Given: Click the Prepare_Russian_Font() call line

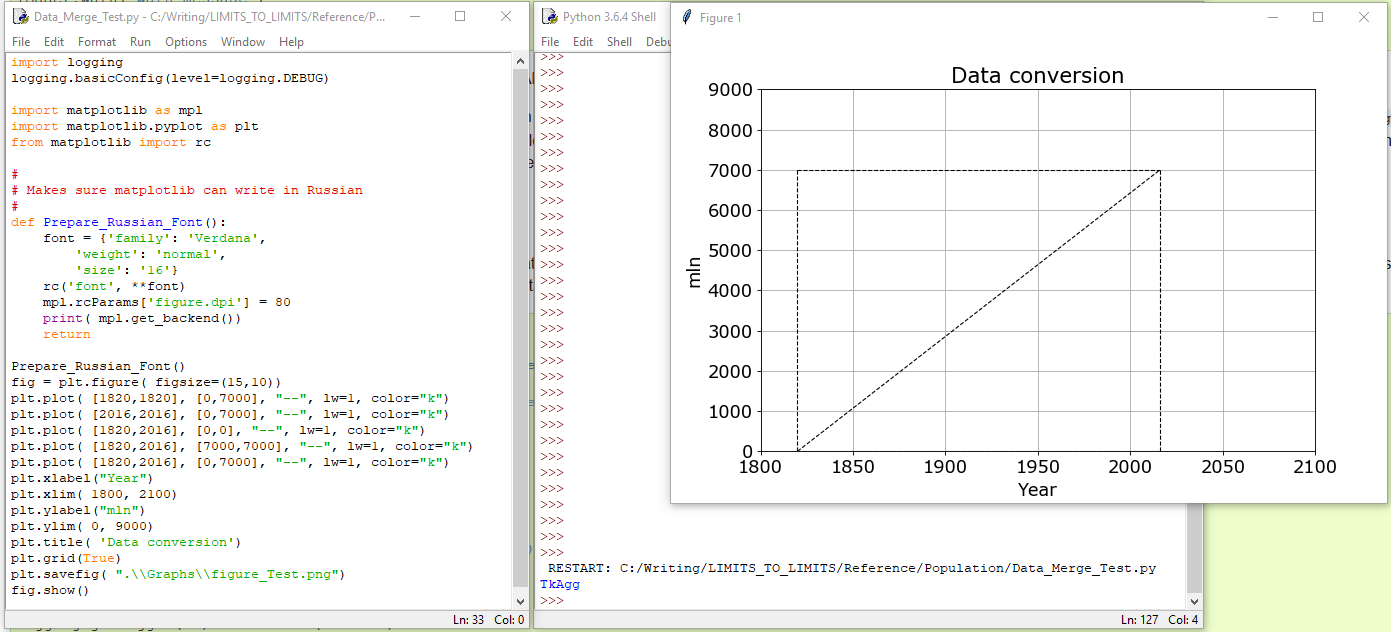Looking at the screenshot, I should 99,366.
